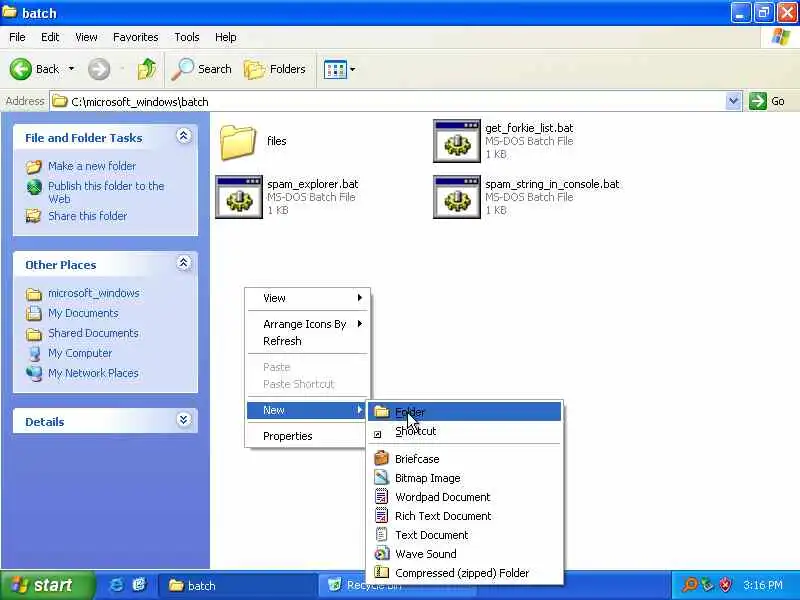Click the Search toolbar button

[x=202, y=69]
